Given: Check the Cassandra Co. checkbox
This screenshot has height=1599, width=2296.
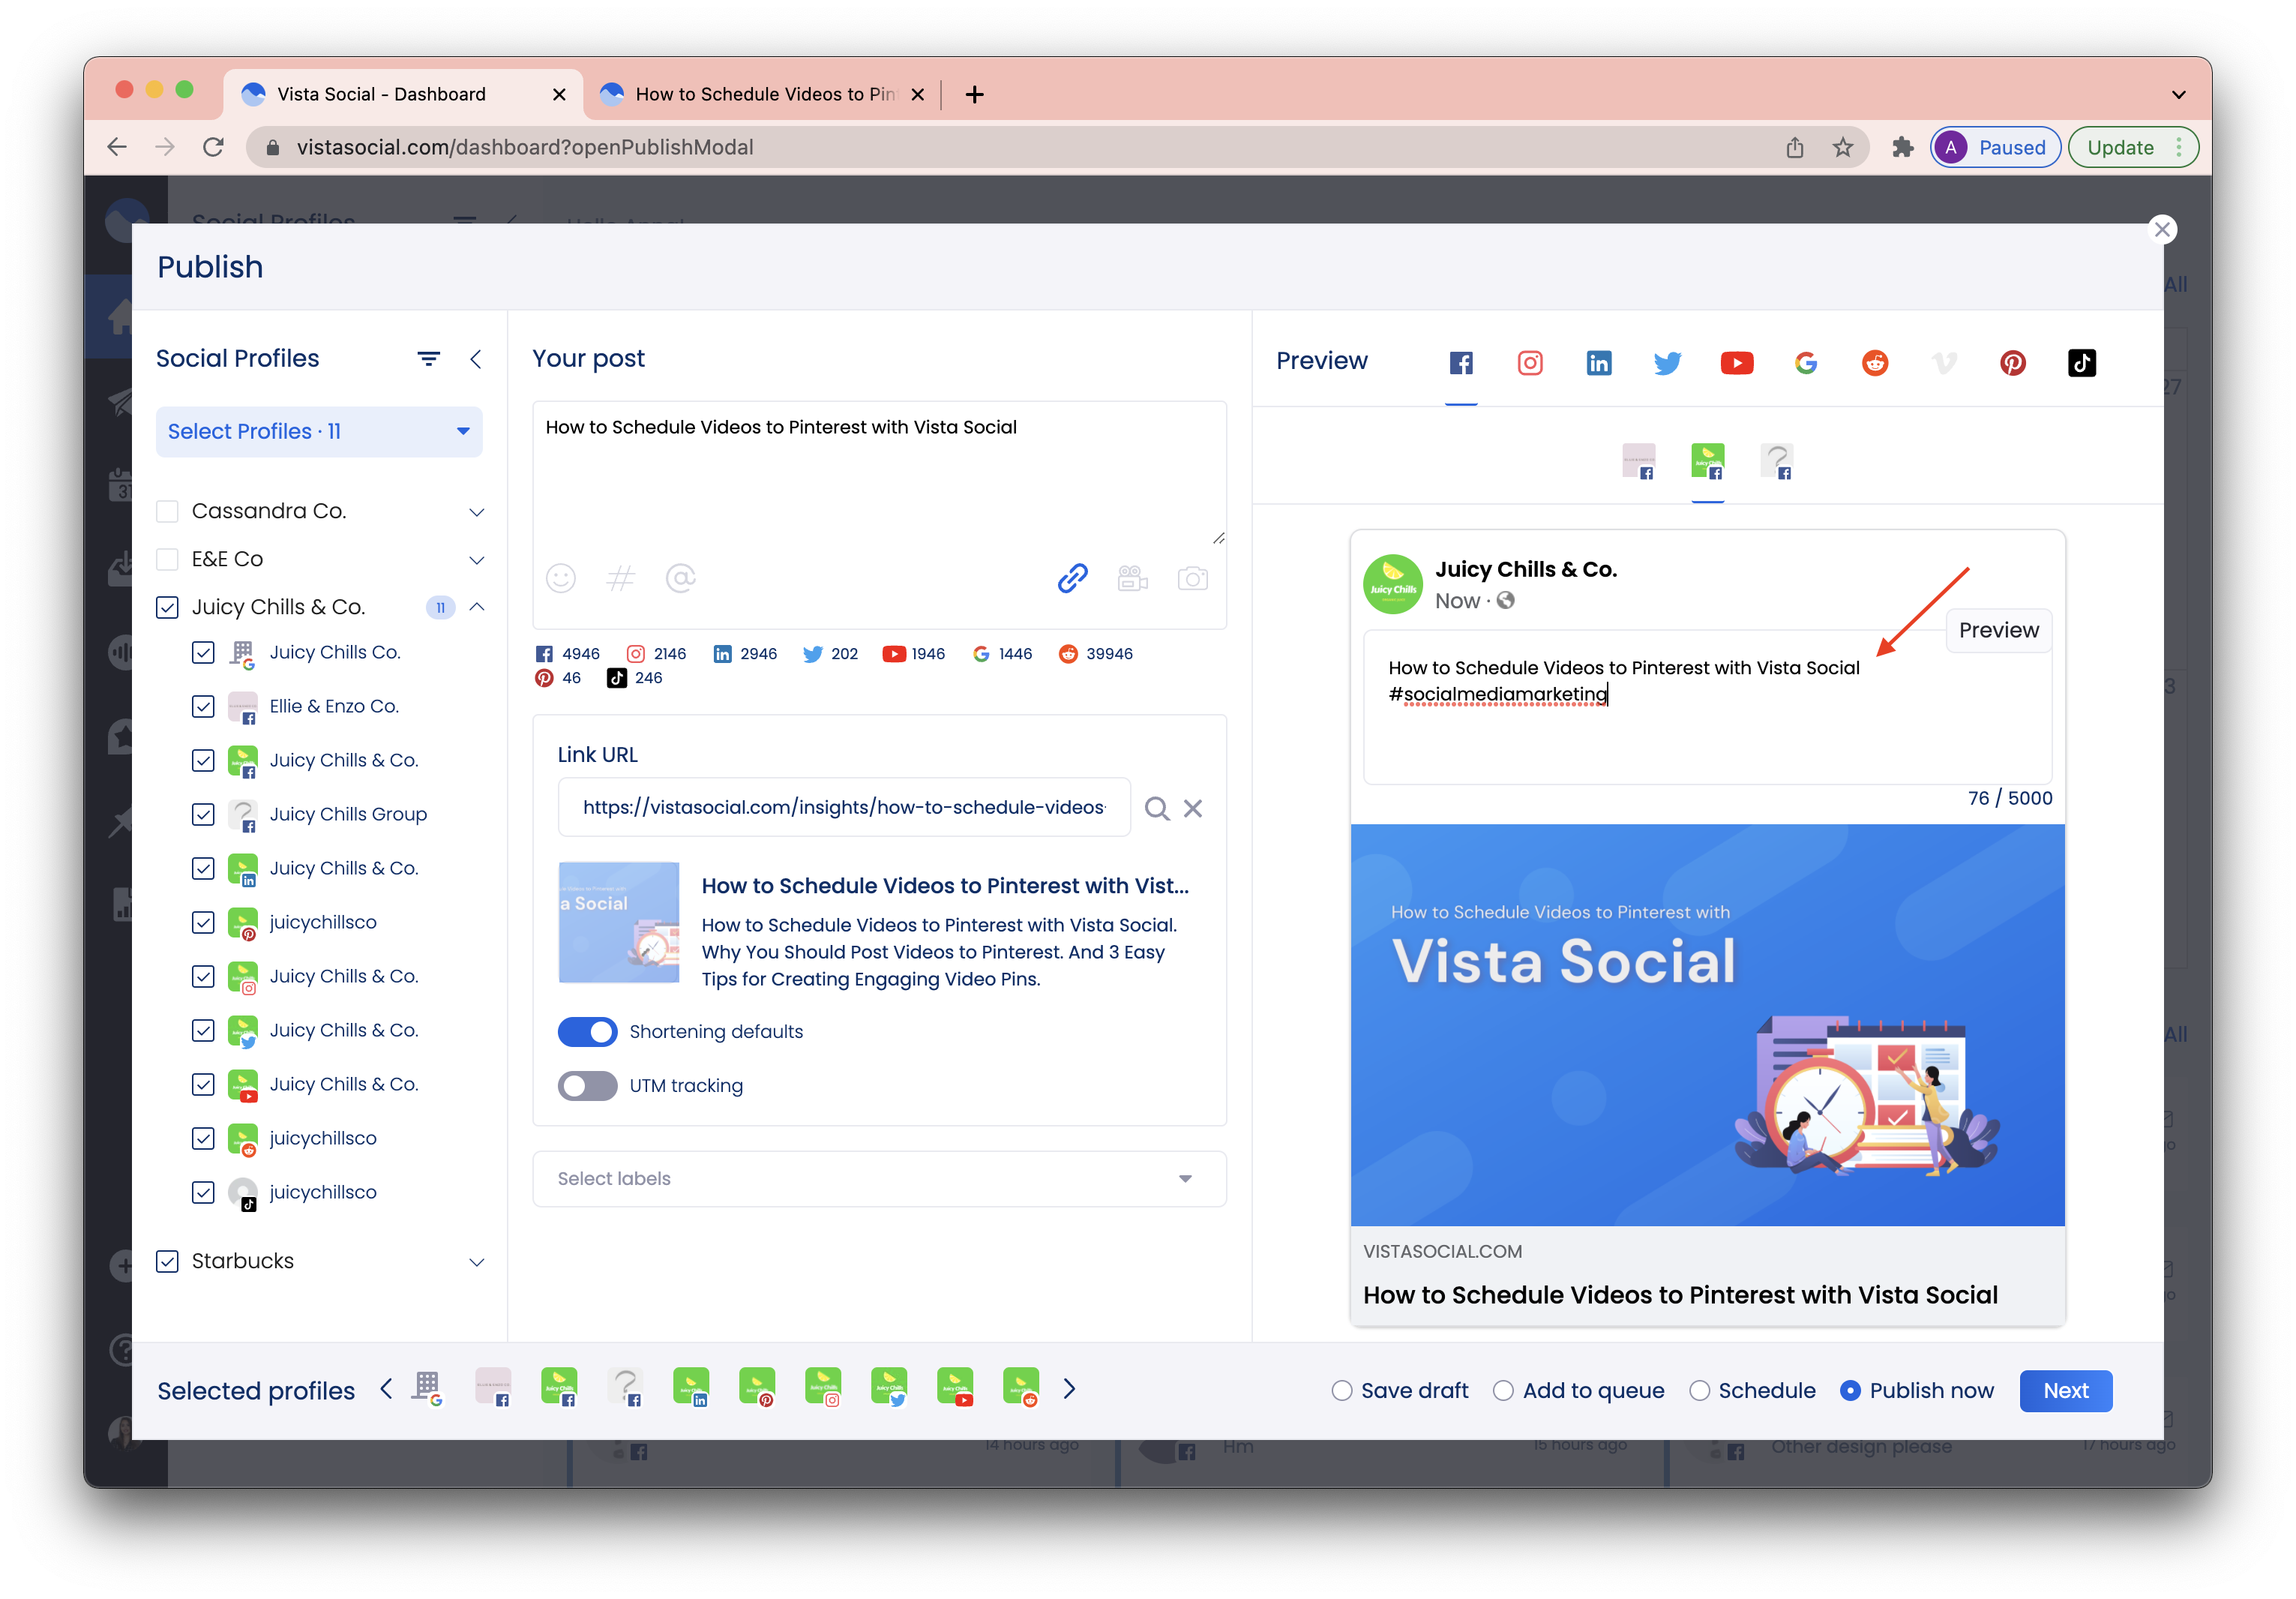Looking at the screenshot, I should (x=168, y=511).
